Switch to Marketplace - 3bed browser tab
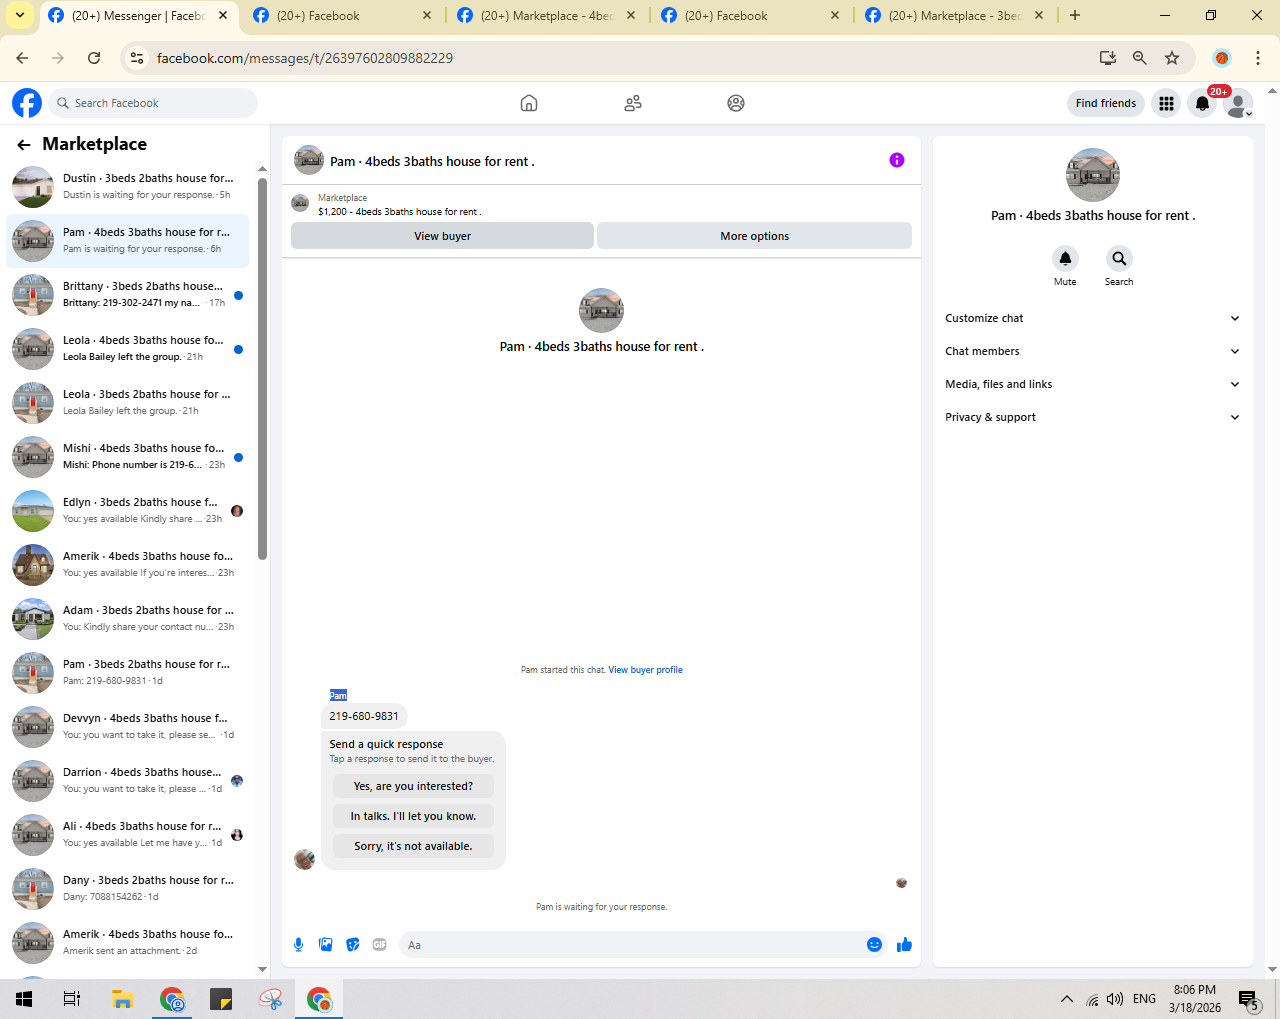 click(955, 16)
